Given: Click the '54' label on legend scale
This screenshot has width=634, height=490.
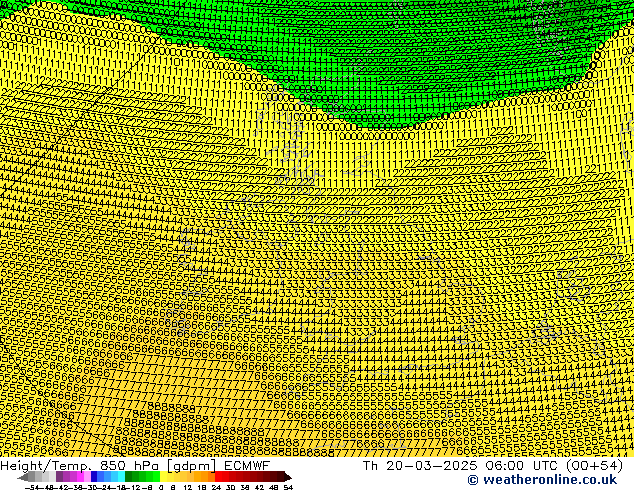Looking at the screenshot, I should click(288, 487).
